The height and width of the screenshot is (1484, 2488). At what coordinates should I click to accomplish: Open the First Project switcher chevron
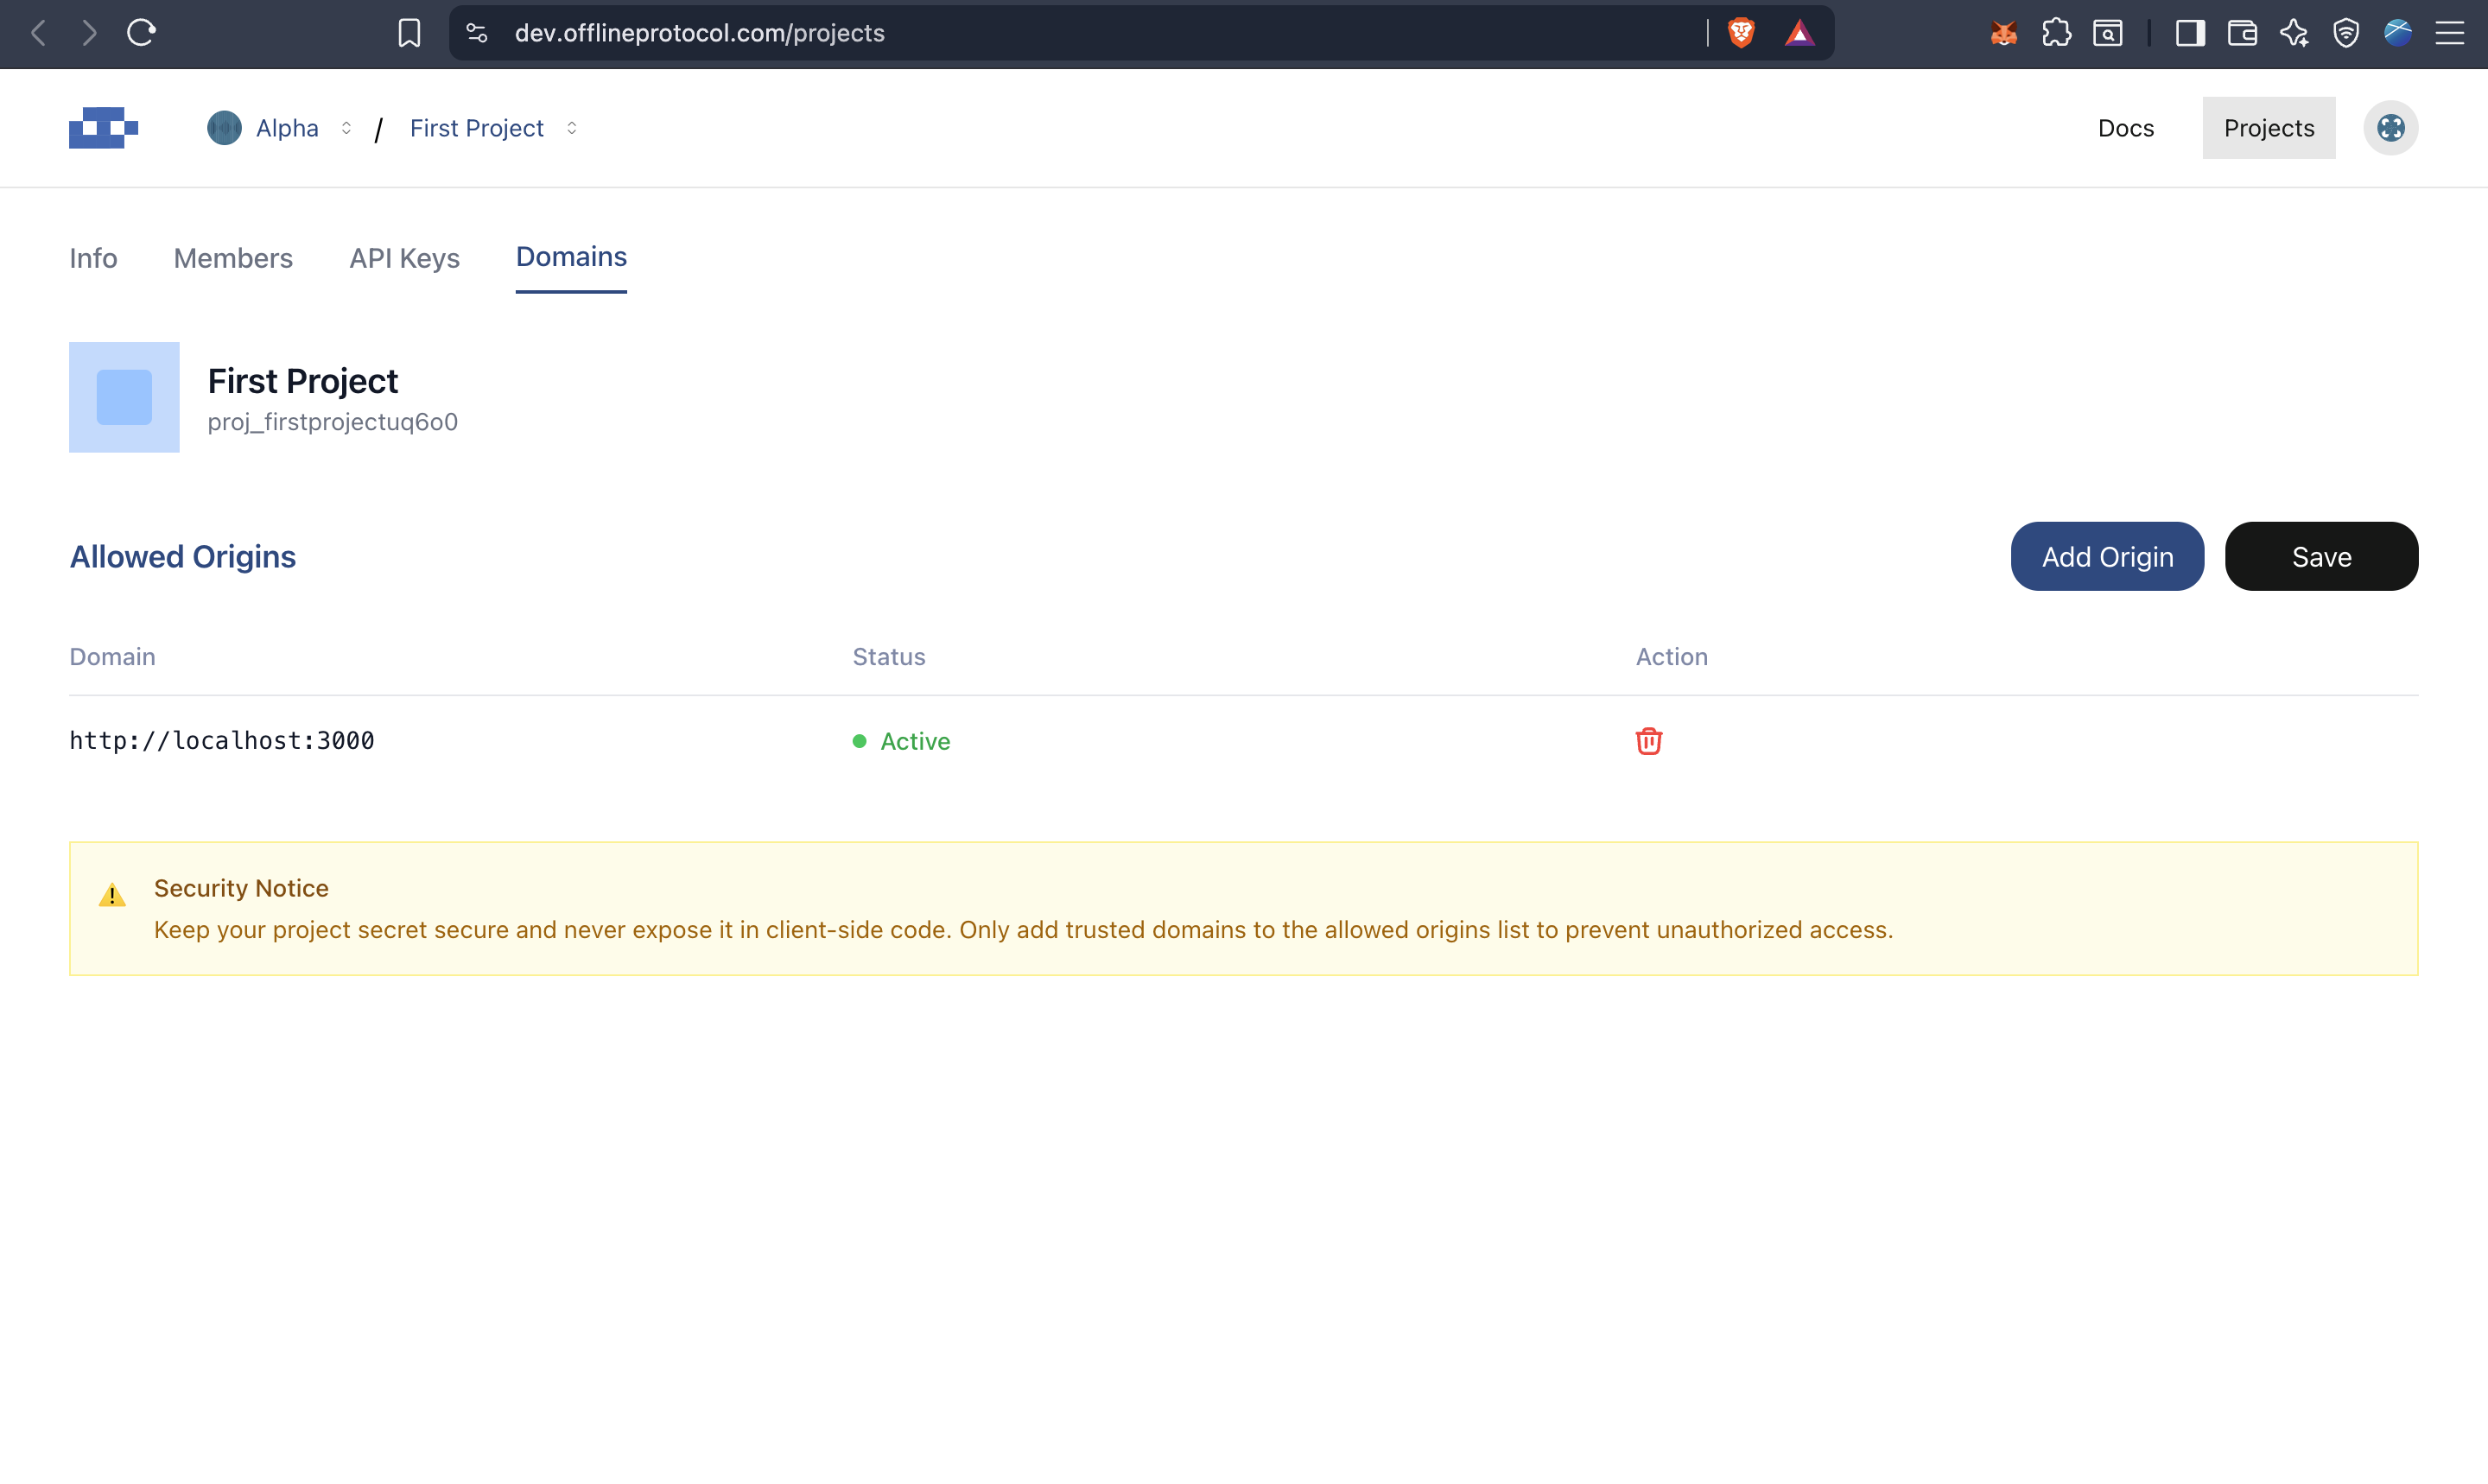click(572, 128)
